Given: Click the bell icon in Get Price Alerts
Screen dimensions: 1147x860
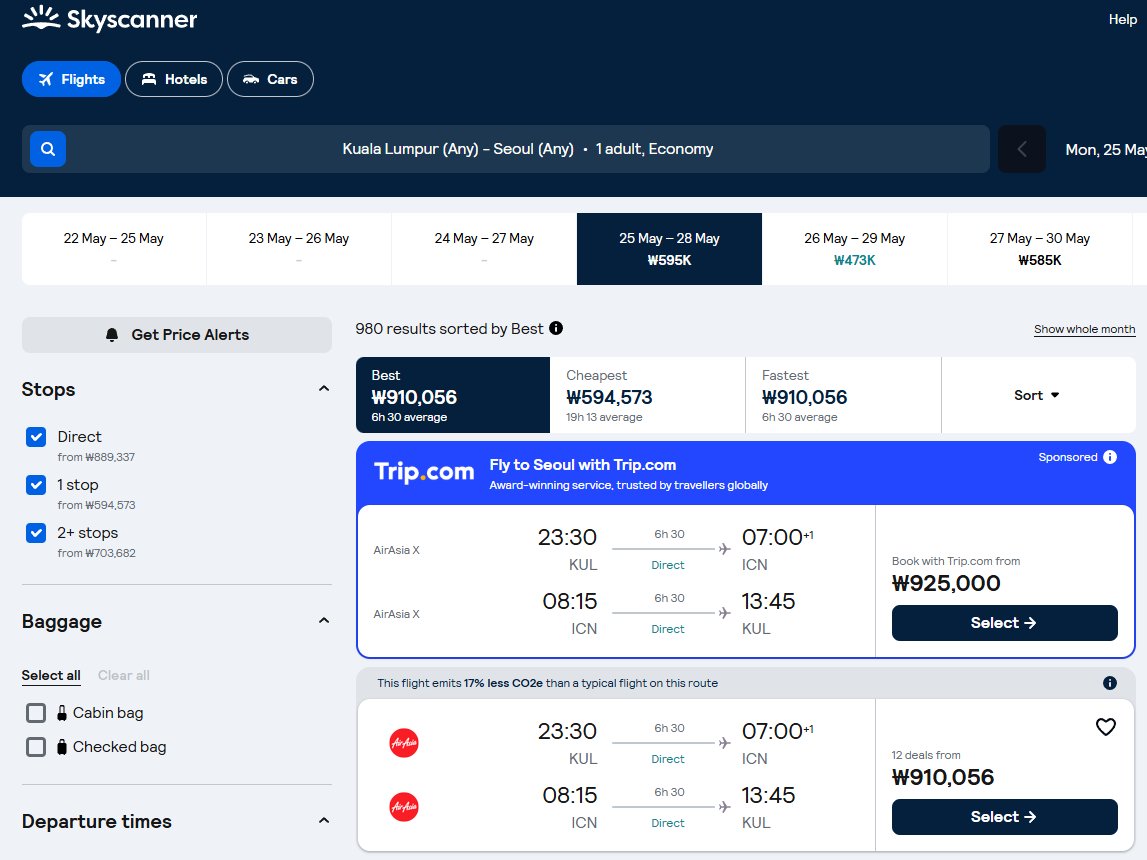Looking at the screenshot, I should tap(112, 335).
